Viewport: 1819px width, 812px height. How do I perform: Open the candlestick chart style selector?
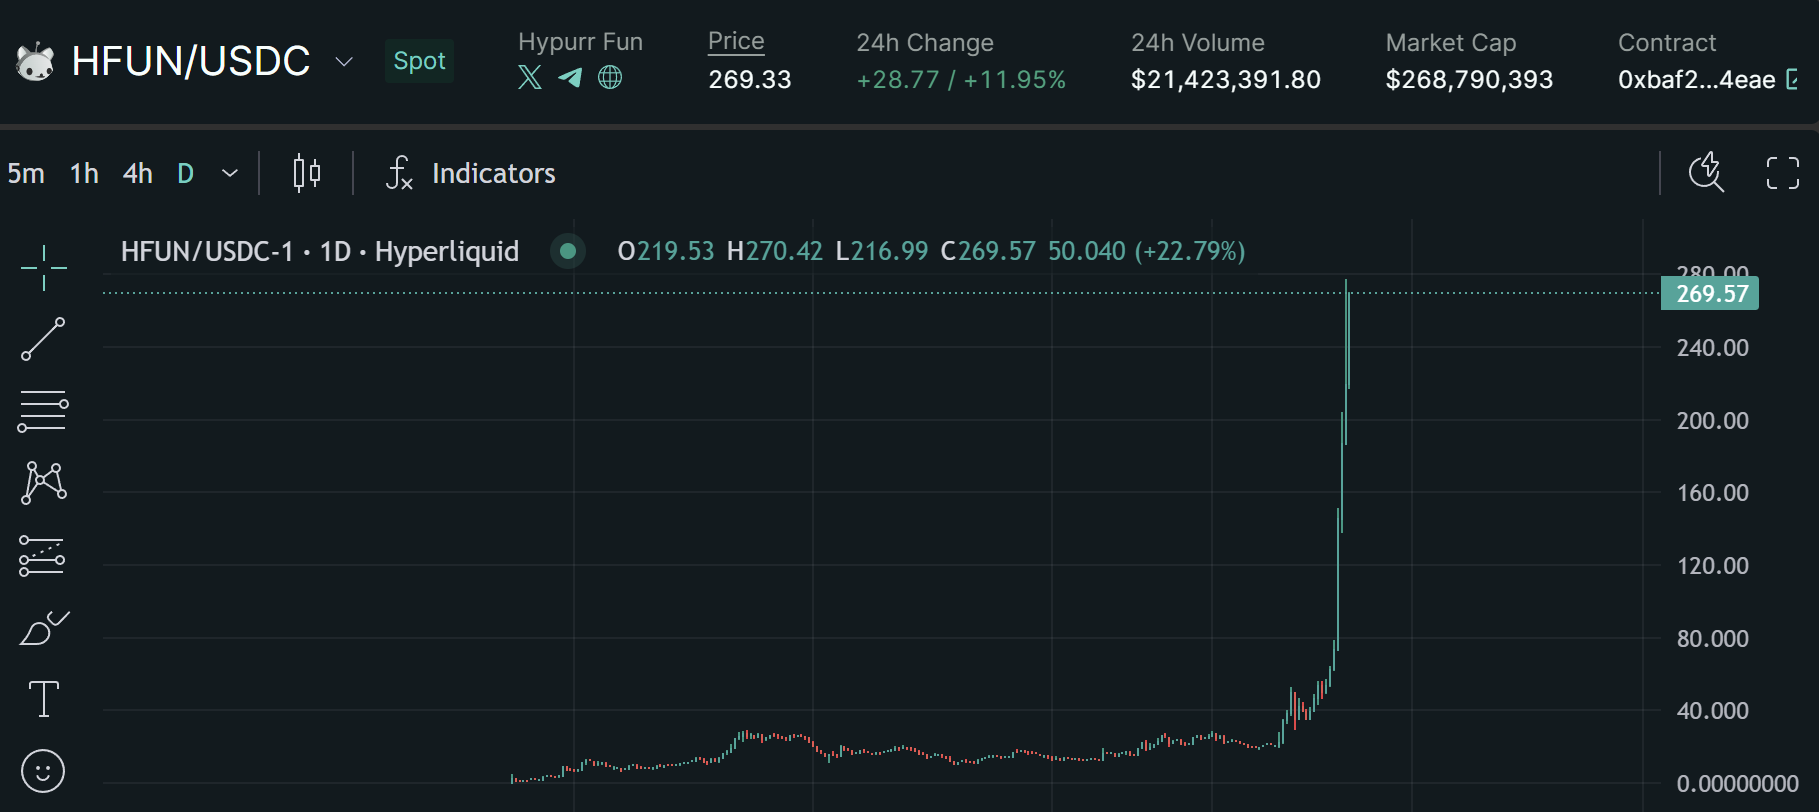point(307,173)
